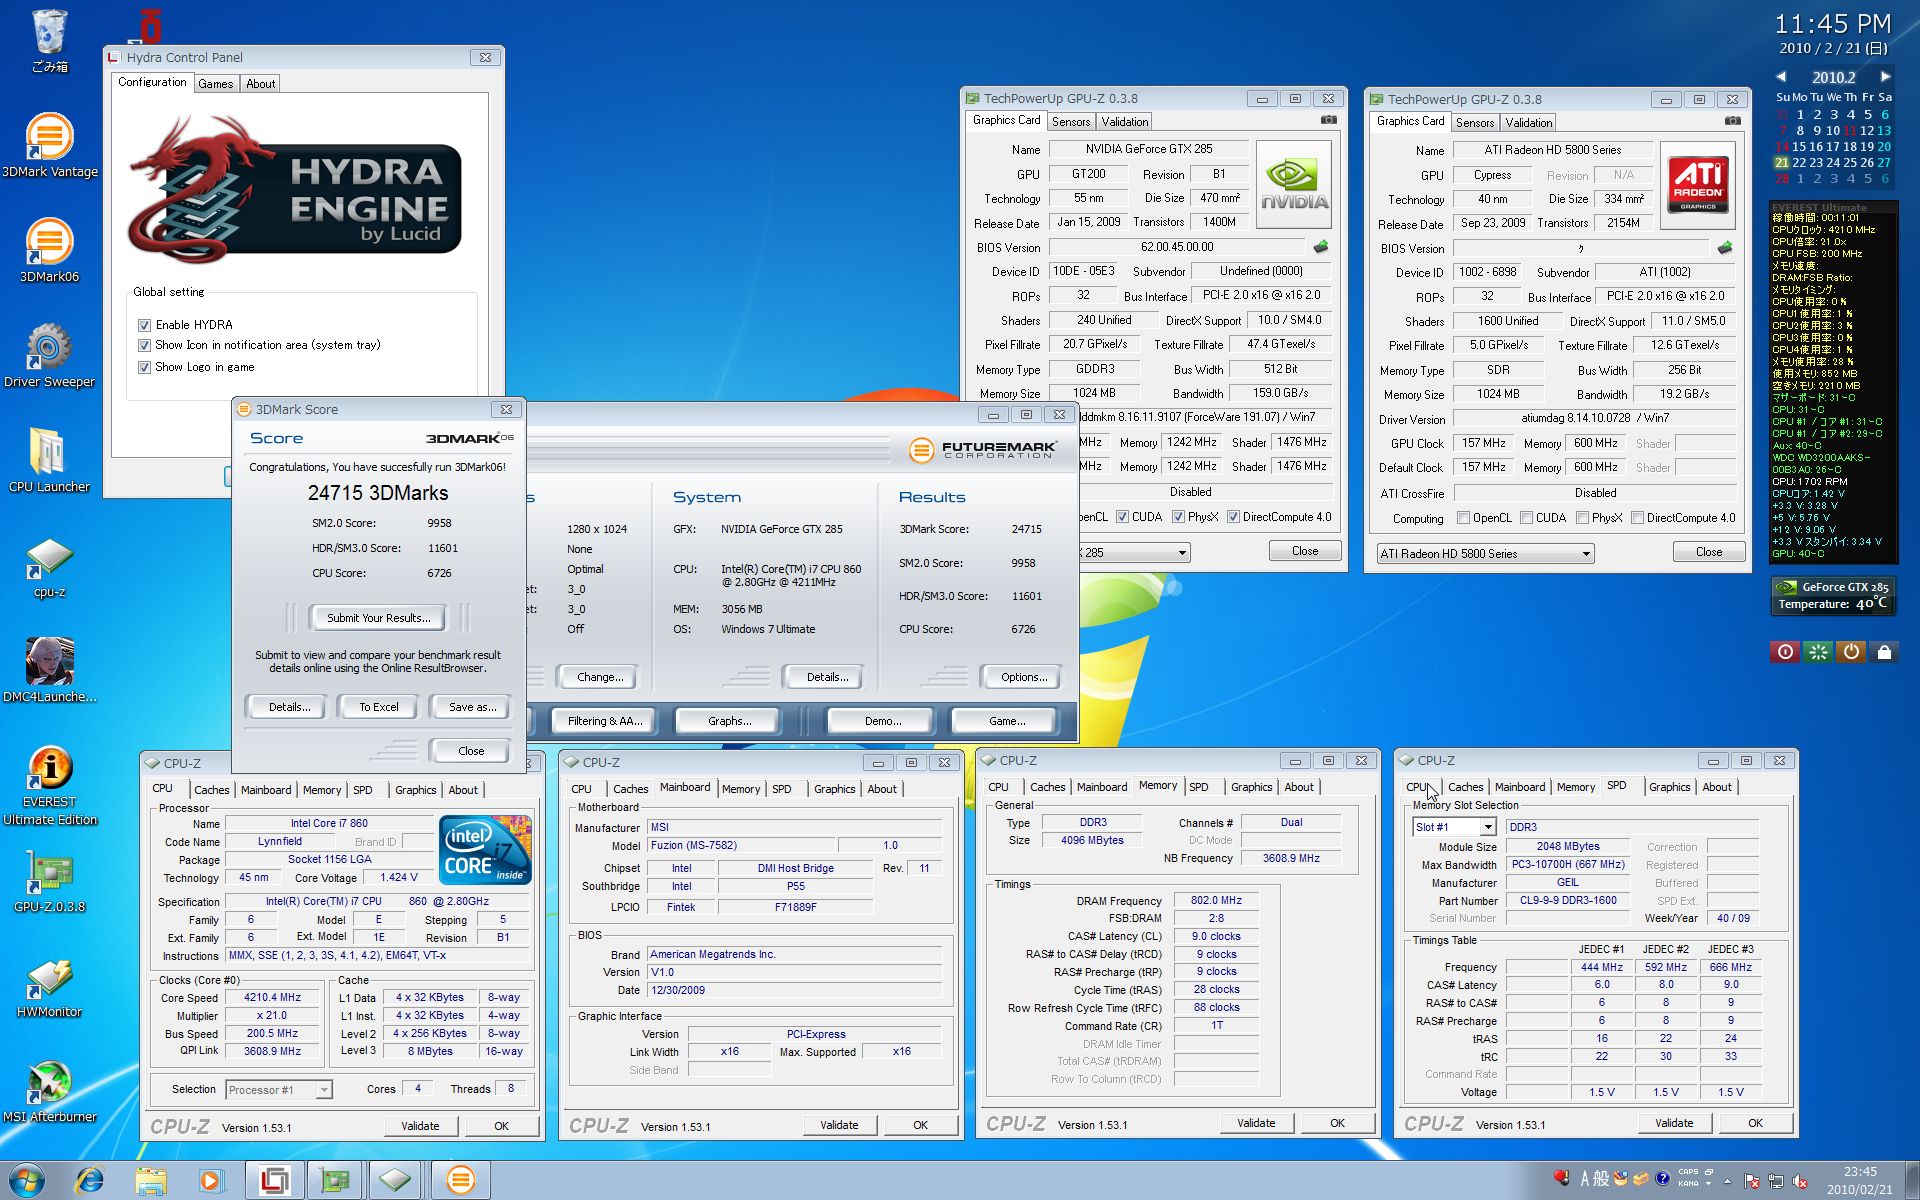Toggle Enable HYDRA checkbox
Viewport: 1920px width, 1200px height.
144,325
